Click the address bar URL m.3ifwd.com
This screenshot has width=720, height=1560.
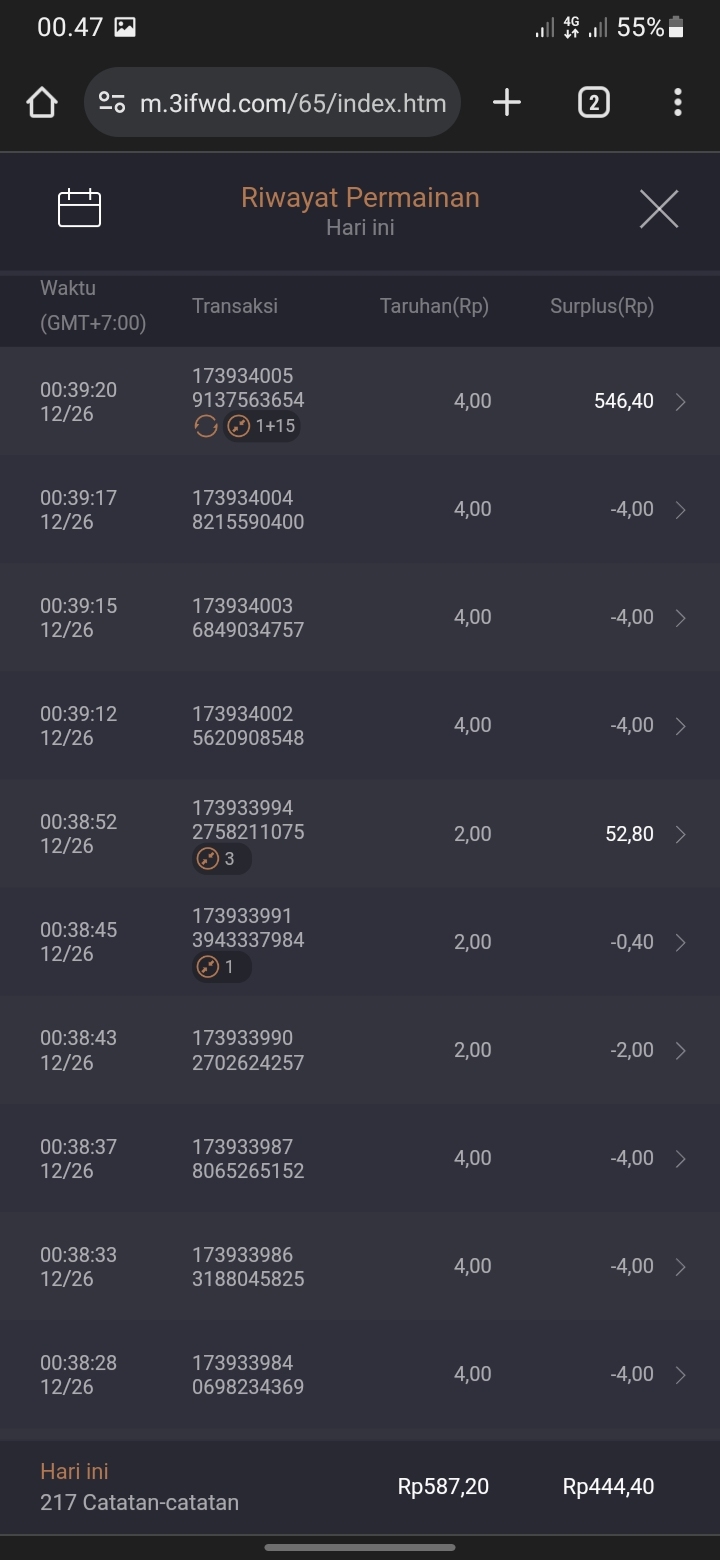(292, 102)
